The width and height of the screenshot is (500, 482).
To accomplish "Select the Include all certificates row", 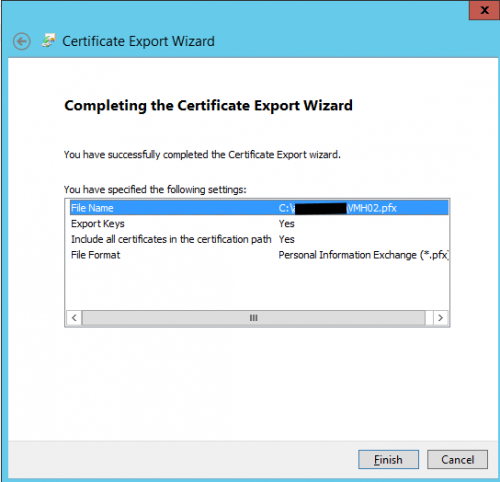I will click(259, 239).
